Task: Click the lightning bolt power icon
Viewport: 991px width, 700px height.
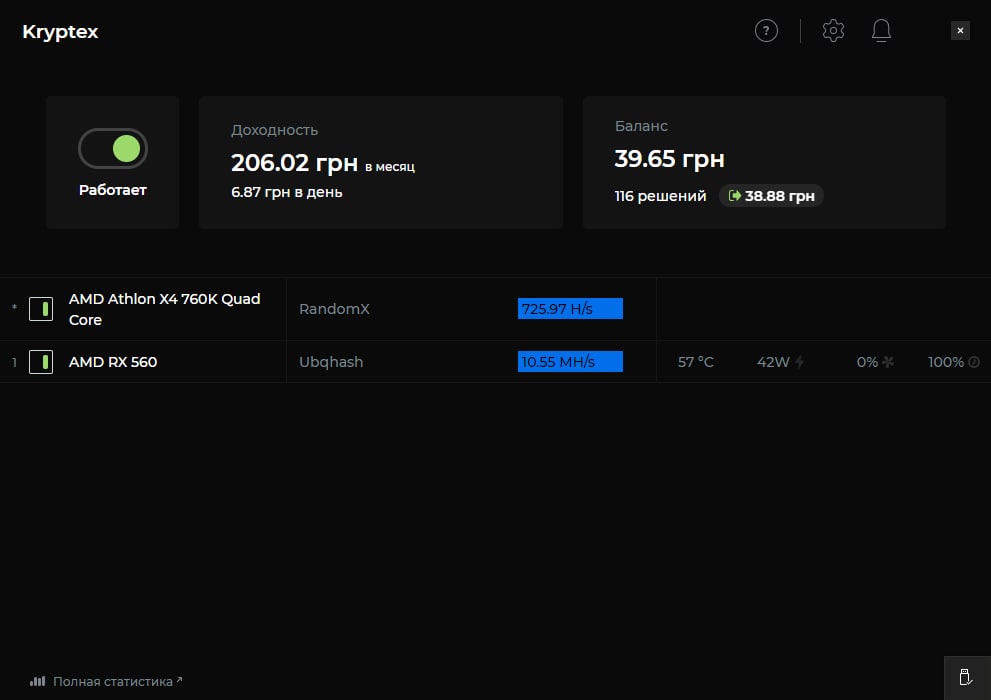Action: [x=799, y=362]
